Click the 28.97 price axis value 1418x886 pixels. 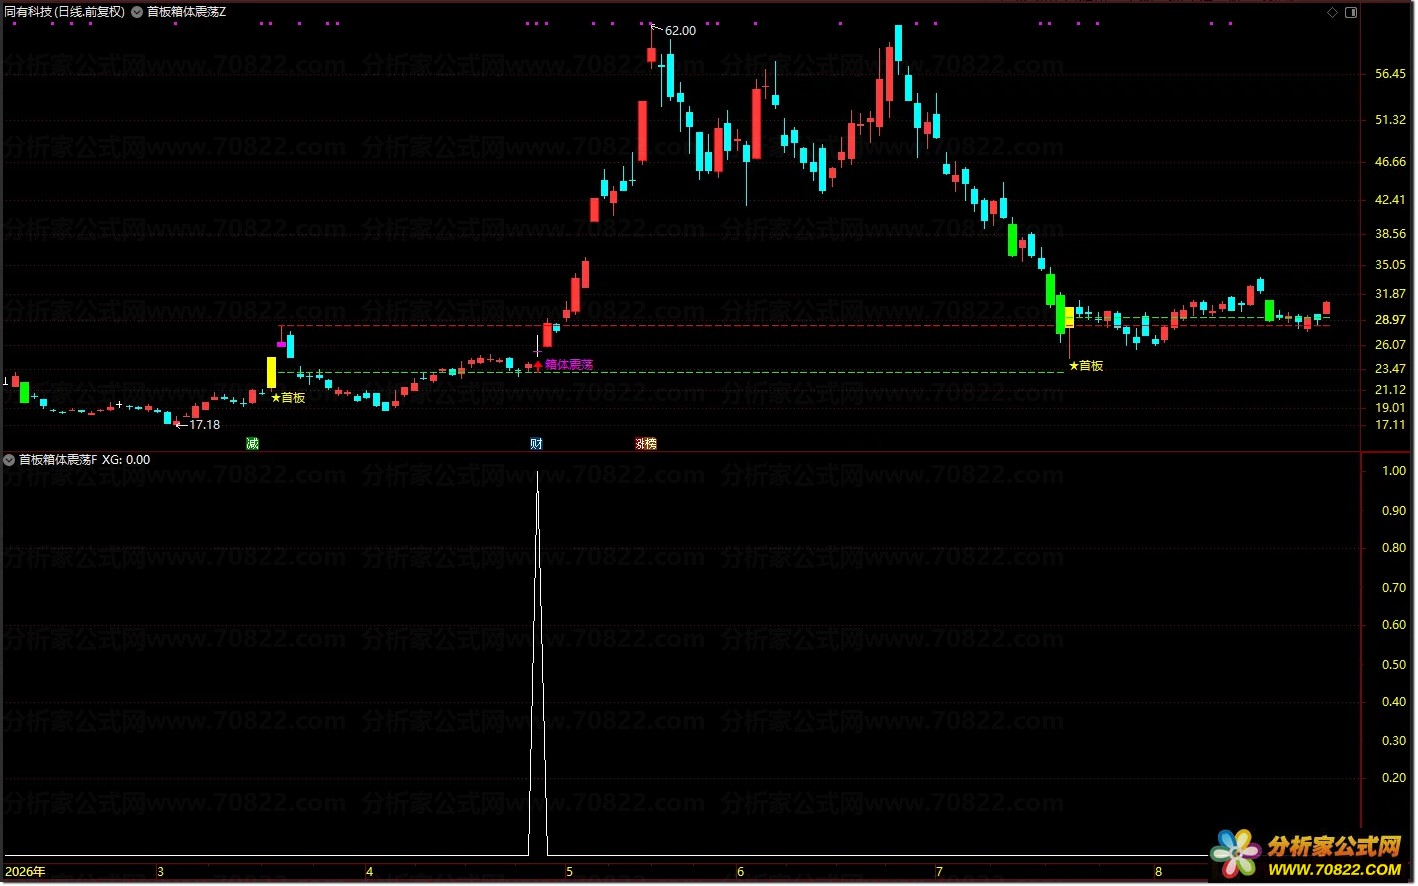(x=1390, y=320)
